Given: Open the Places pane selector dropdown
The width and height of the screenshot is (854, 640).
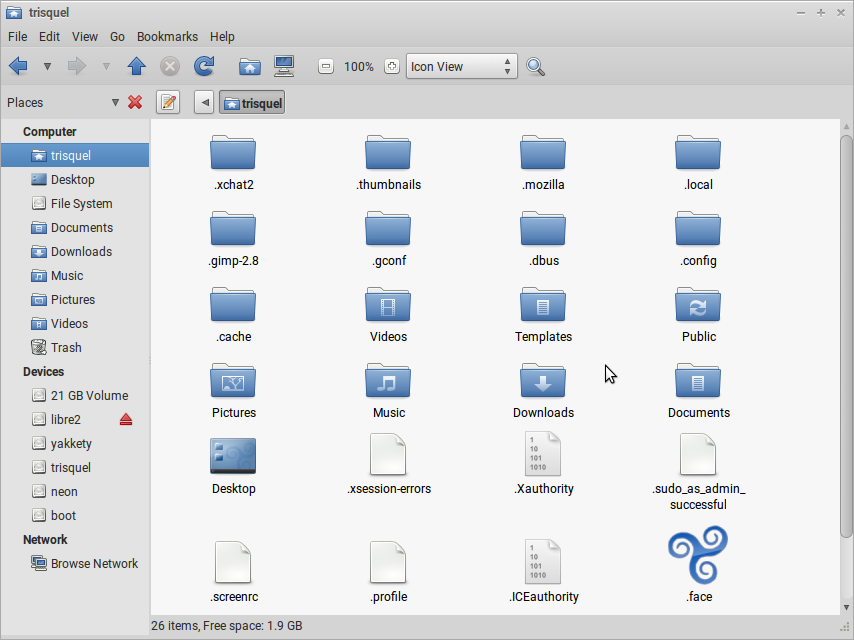Looking at the screenshot, I should [115, 102].
